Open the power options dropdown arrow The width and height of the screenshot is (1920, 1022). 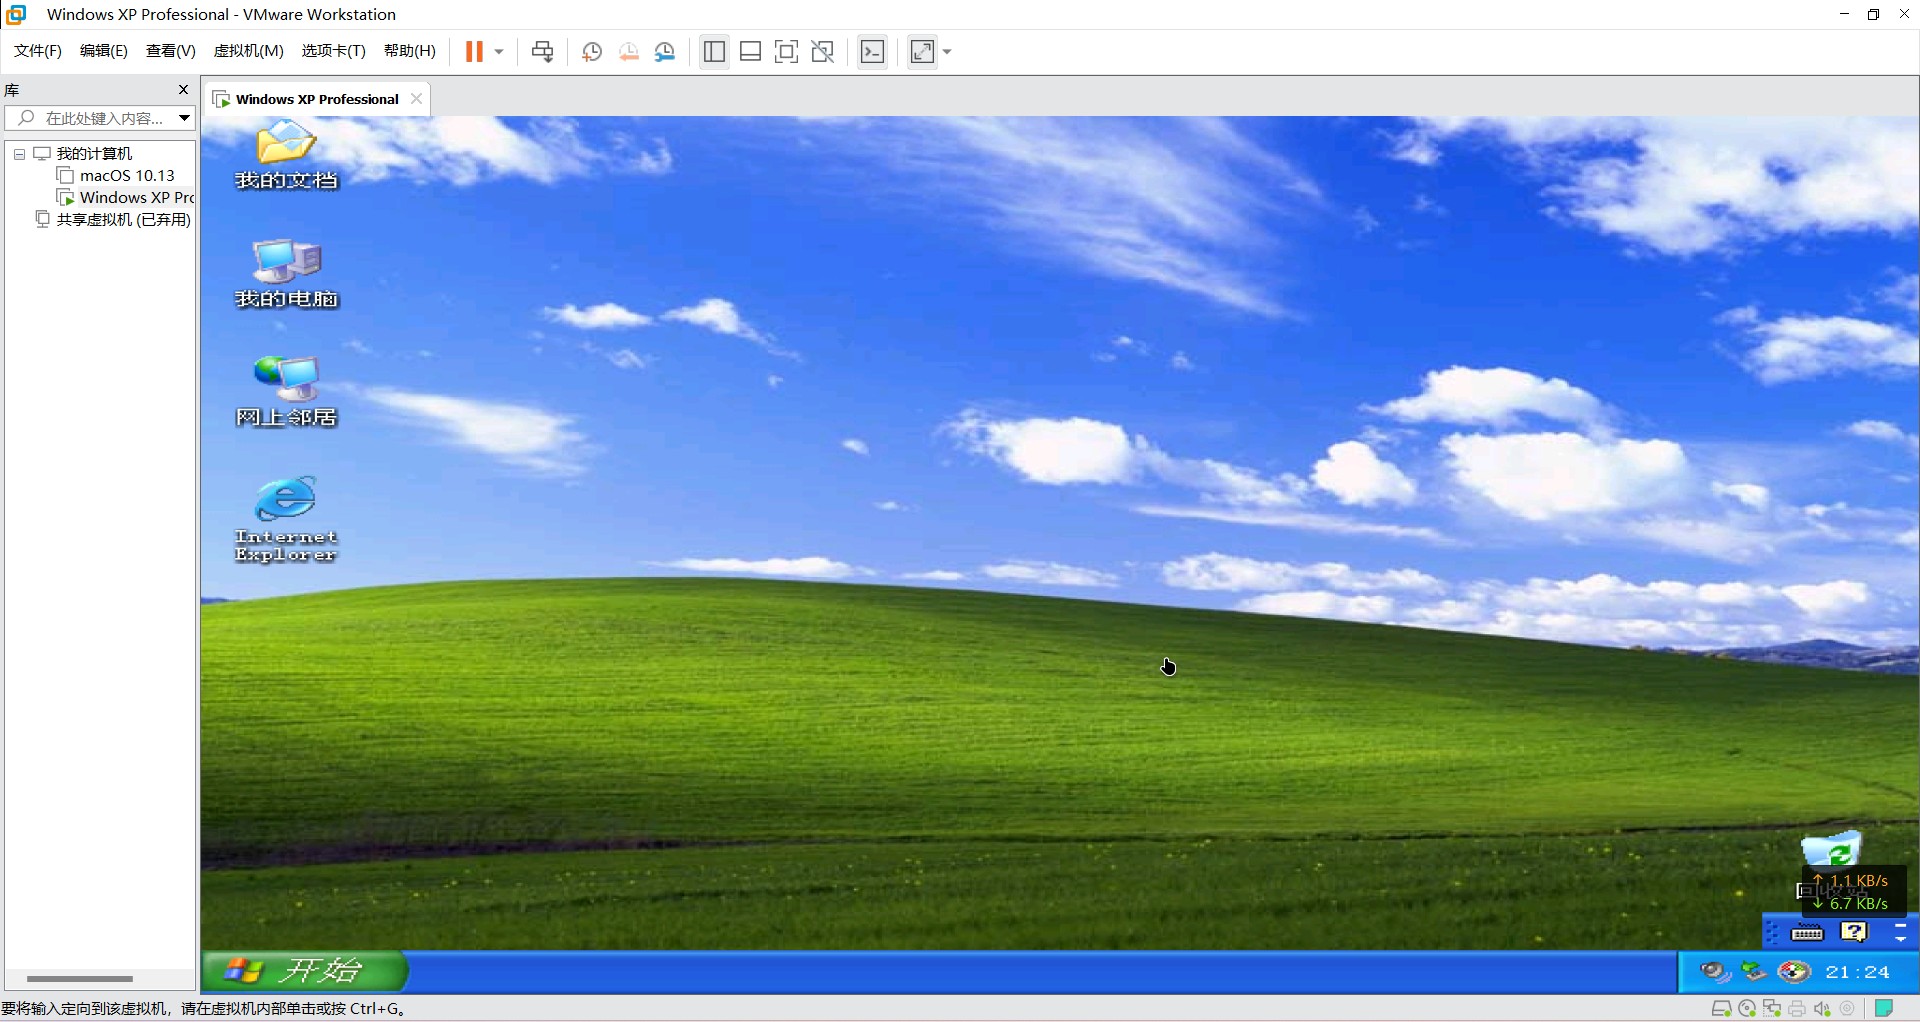499,52
